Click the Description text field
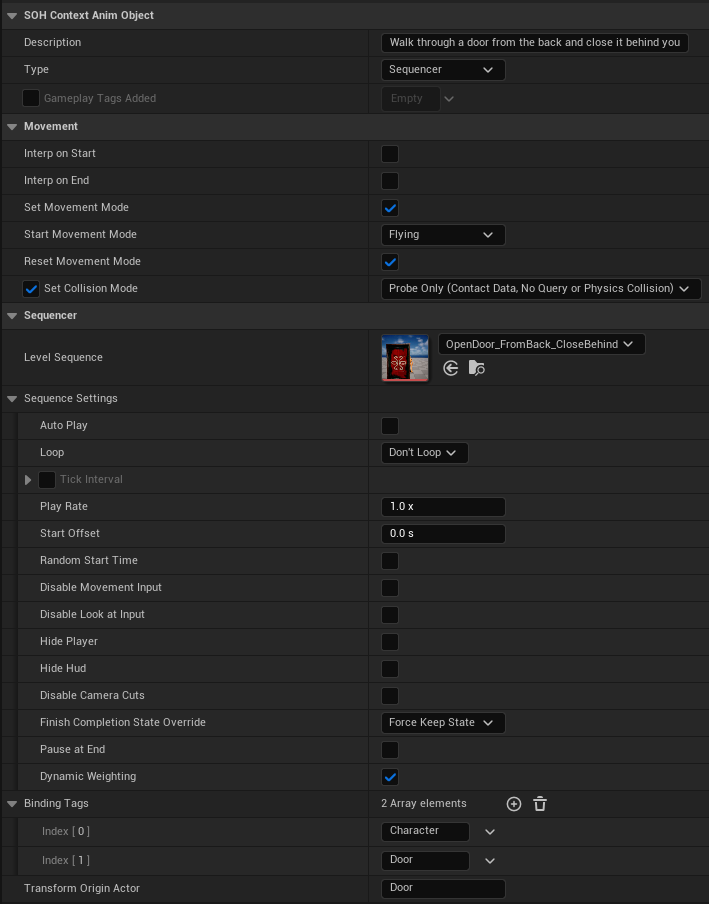The image size is (709, 904). pos(534,43)
